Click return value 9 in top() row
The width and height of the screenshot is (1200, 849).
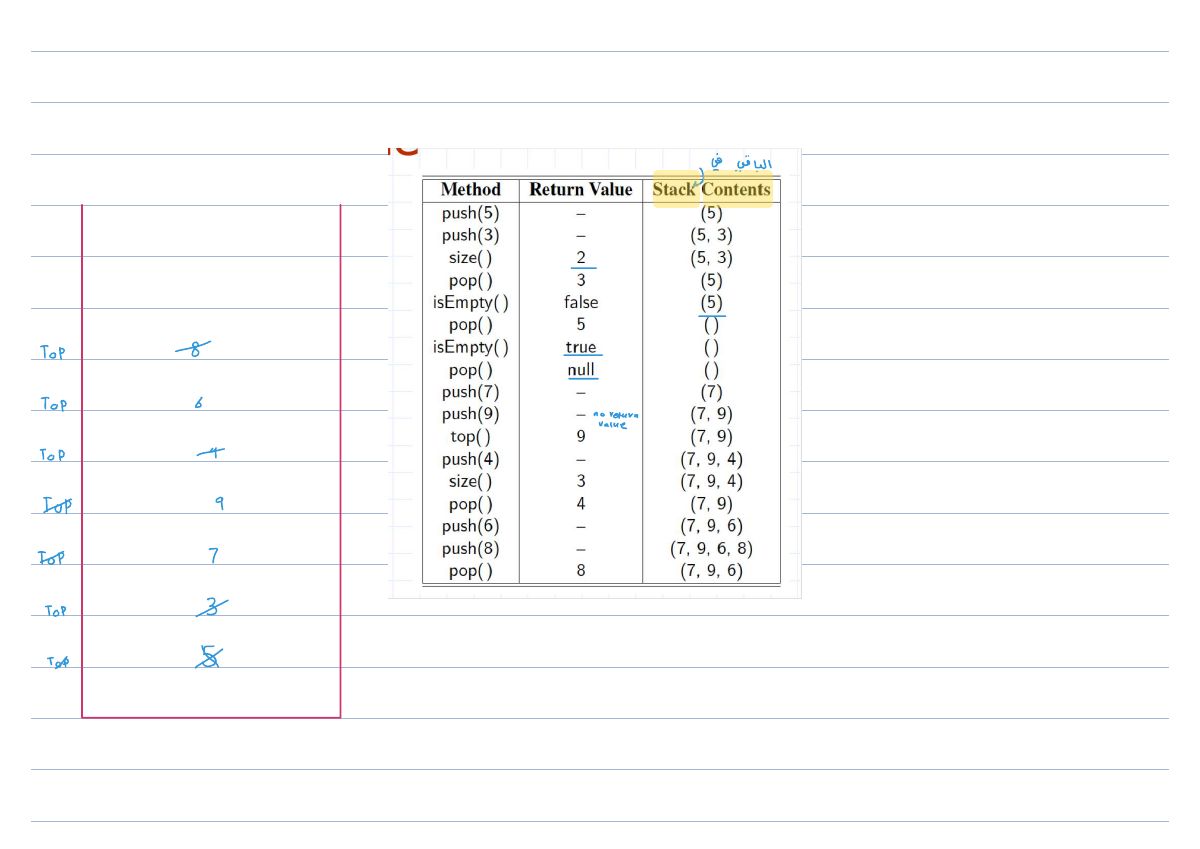coord(581,436)
